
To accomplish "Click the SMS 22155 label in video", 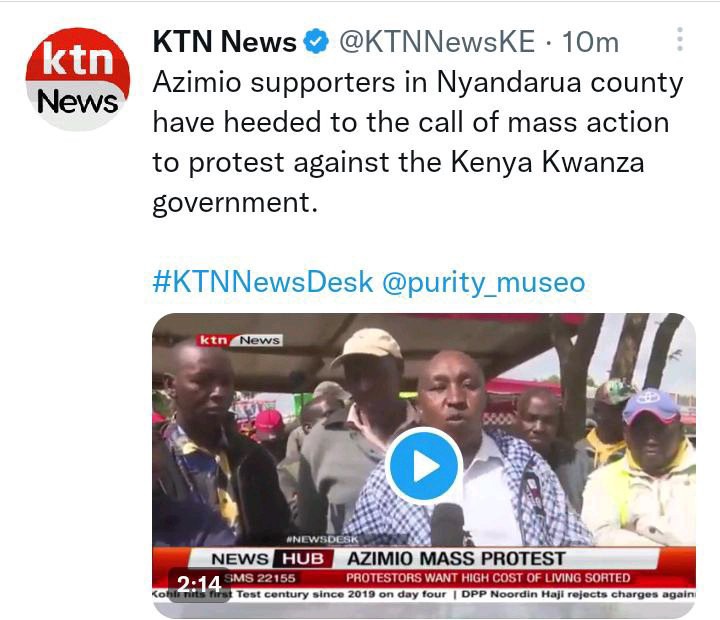I will [x=260, y=578].
